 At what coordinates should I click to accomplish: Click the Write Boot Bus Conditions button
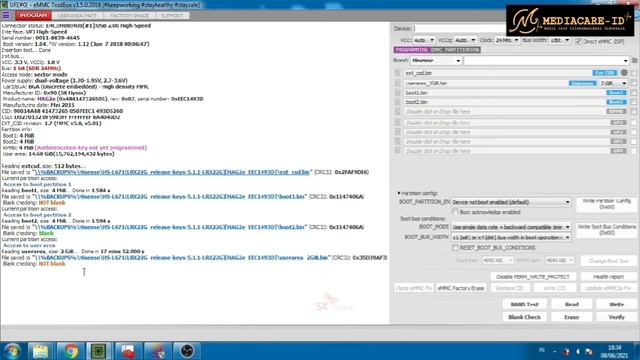pyautogui.click(x=607, y=229)
